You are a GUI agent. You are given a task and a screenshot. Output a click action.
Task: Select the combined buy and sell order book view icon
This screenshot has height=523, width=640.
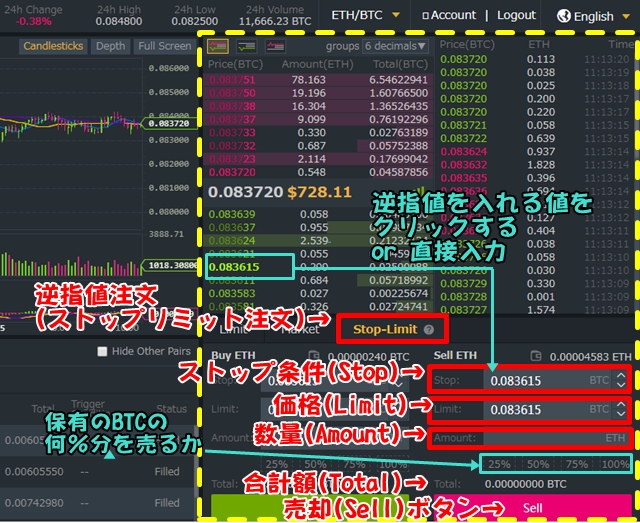coord(218,47)
